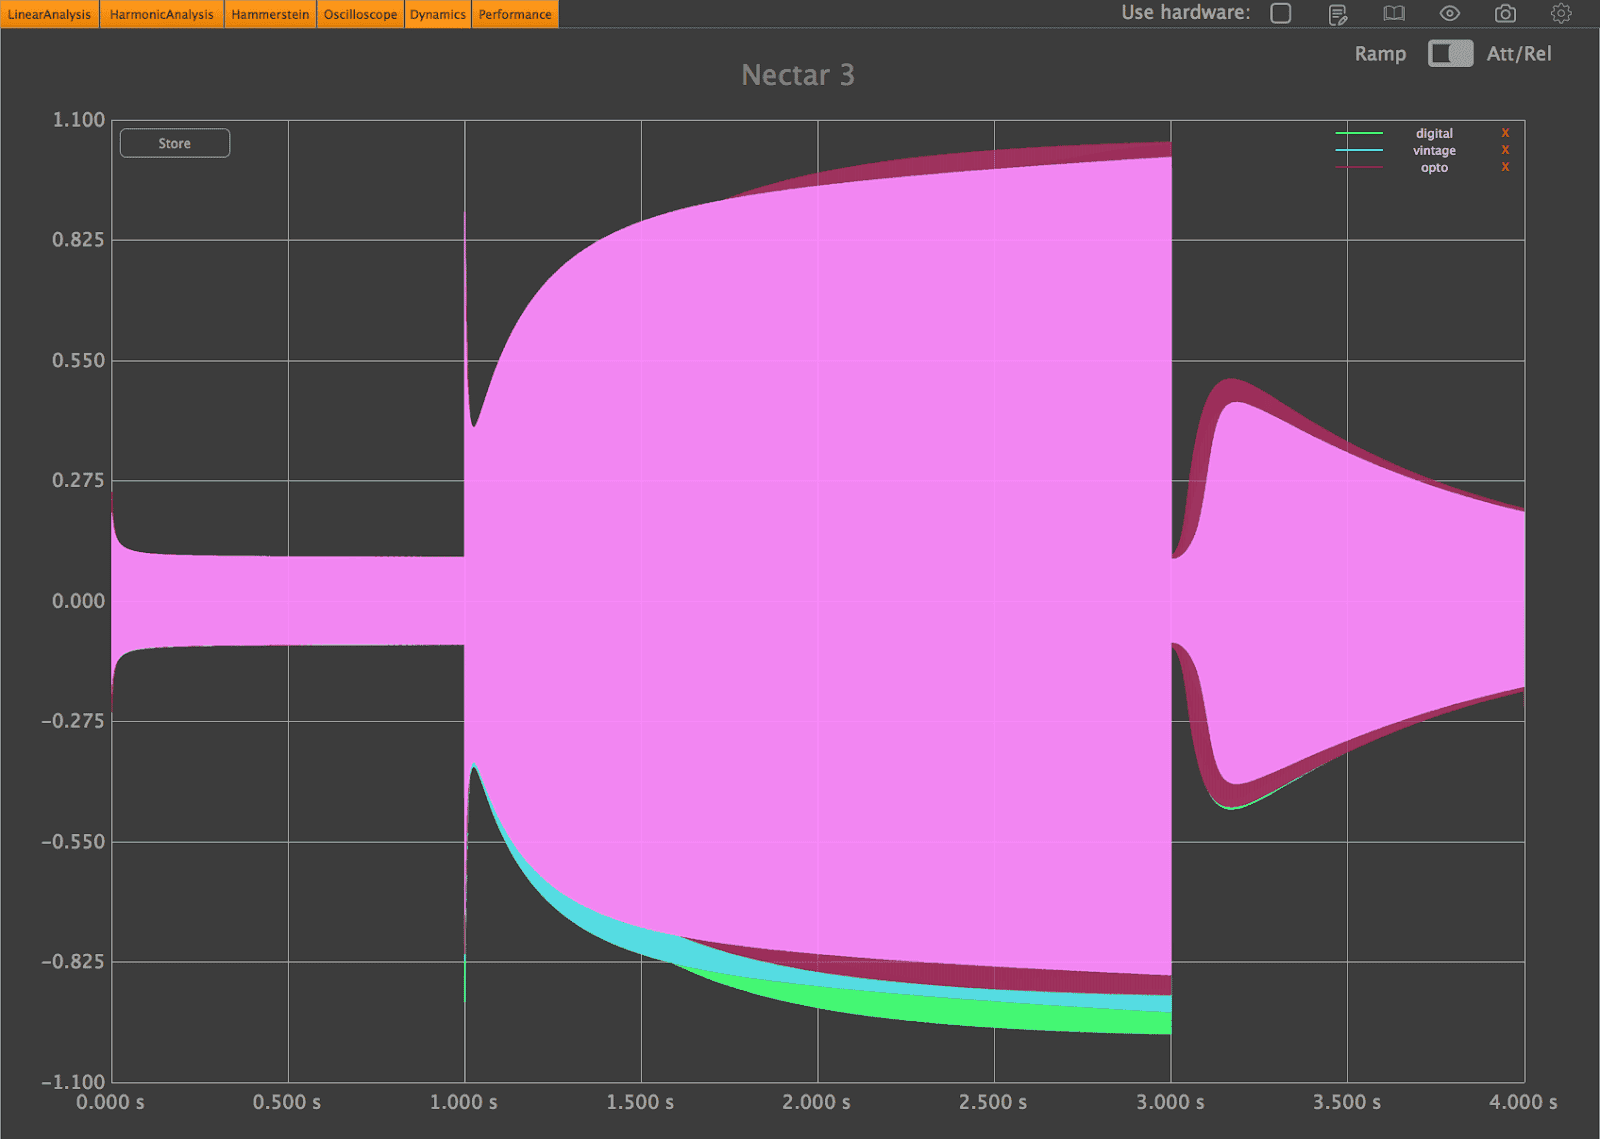Click the Att/Rel label
The height and width of the screenshot is (1139, 1600).
click(x=1519, y=54)
